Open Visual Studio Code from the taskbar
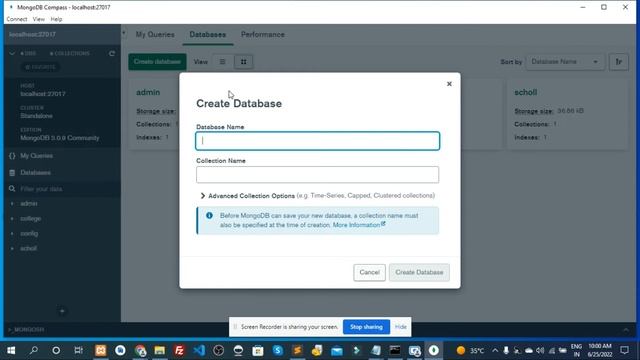640x360 pixels. click(x=199, y=350)
